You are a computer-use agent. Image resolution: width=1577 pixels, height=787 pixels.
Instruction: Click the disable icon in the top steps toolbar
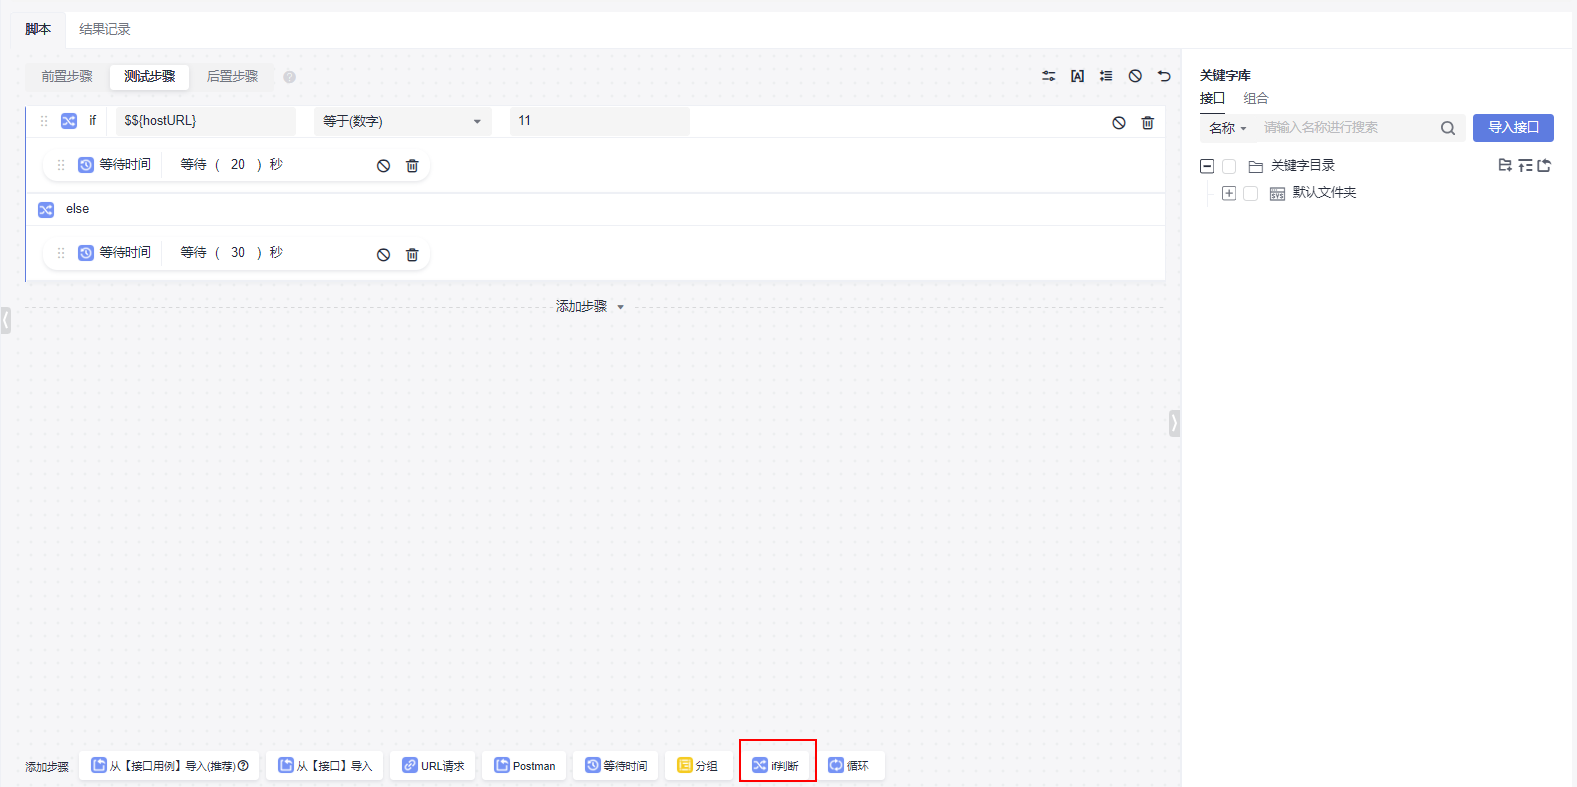(x=1135, y=76)
